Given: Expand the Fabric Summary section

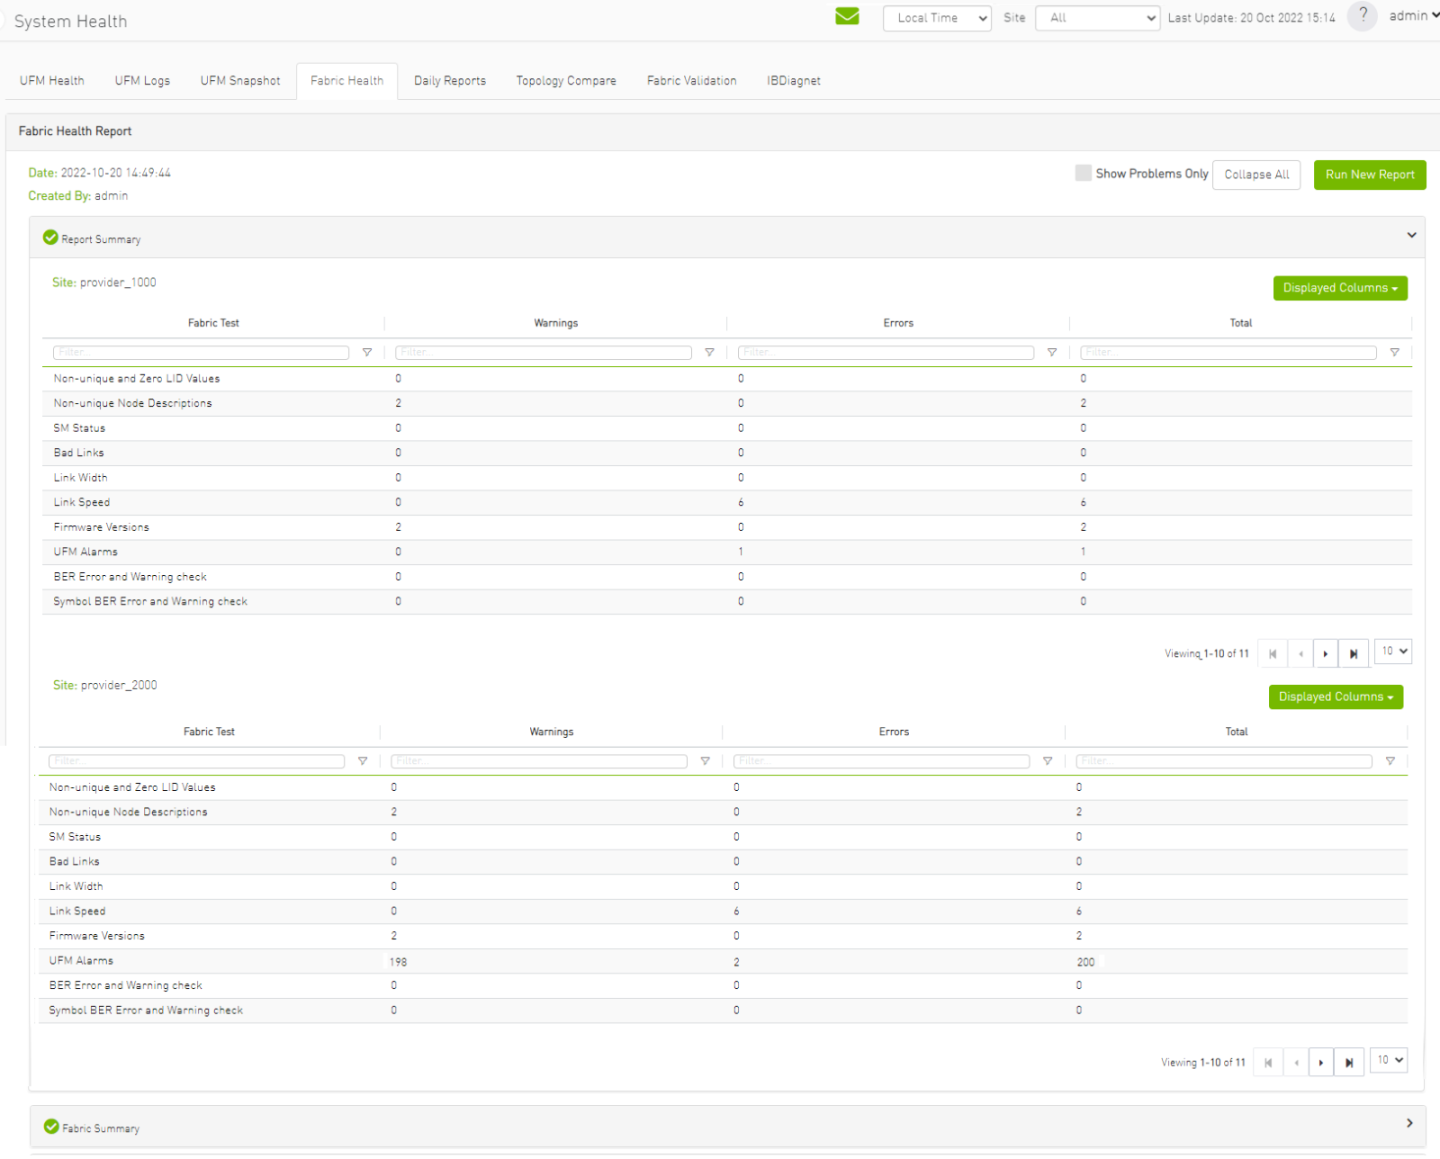Looking at the screenshot, I should (x=1412, y=1124).
